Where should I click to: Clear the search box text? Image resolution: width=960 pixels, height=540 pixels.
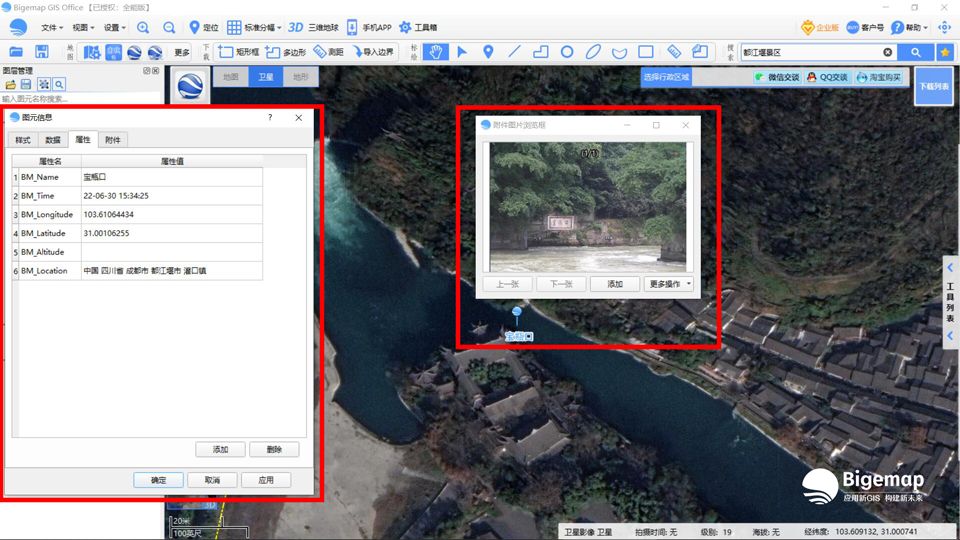pos(887,52)
